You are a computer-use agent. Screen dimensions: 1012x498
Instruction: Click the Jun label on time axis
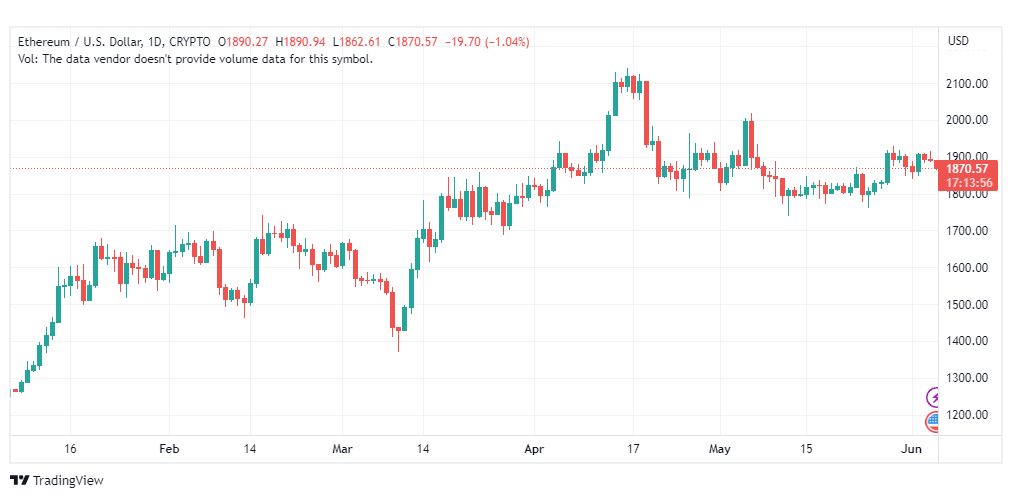[911, 448]
